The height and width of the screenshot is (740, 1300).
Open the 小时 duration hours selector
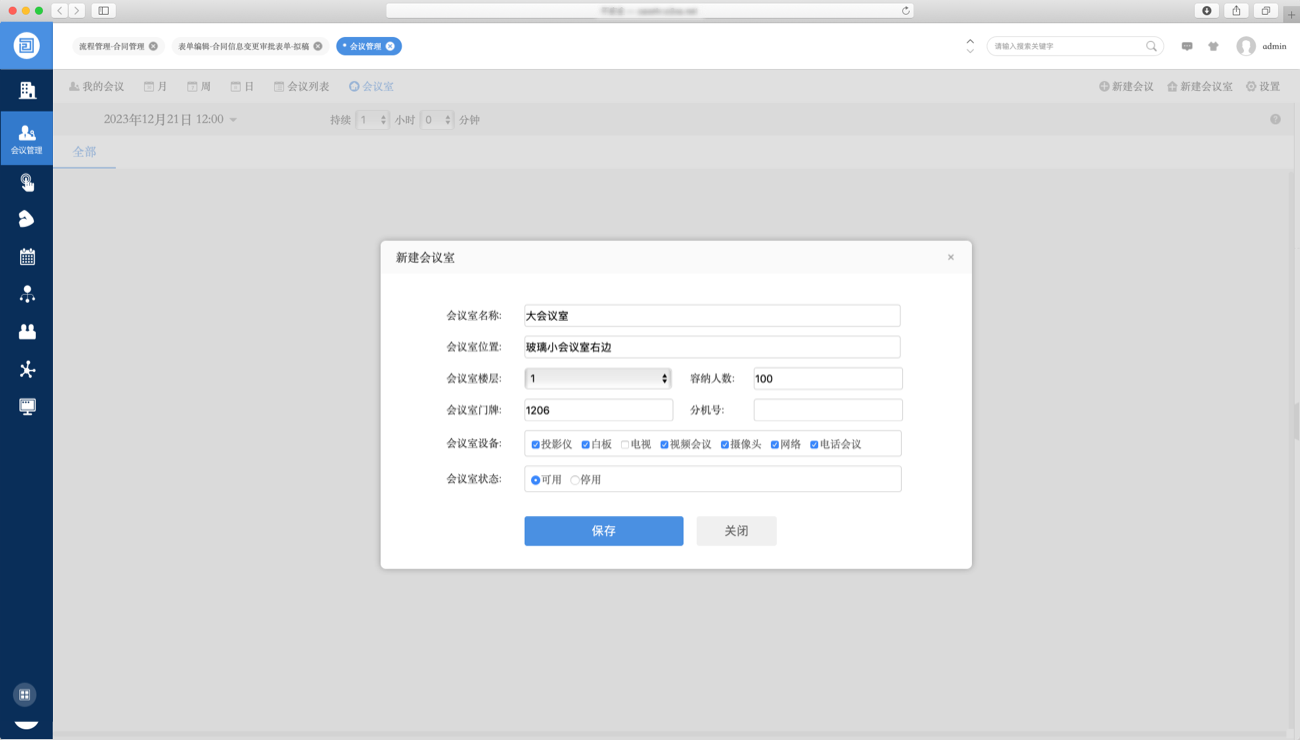coord(373,120)
